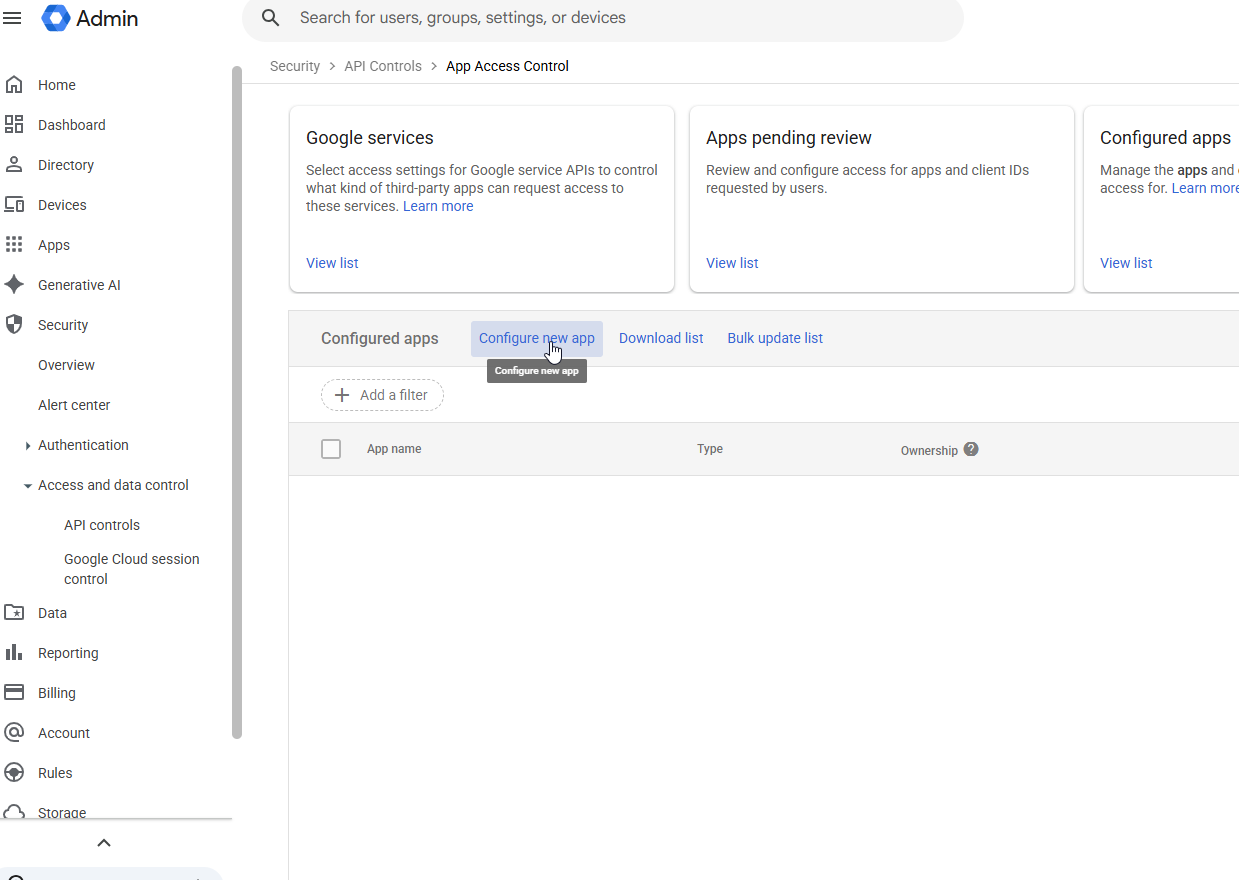Click the search magnifier icon
Screen dimensions: 1239x880
(x=270, y=18)
